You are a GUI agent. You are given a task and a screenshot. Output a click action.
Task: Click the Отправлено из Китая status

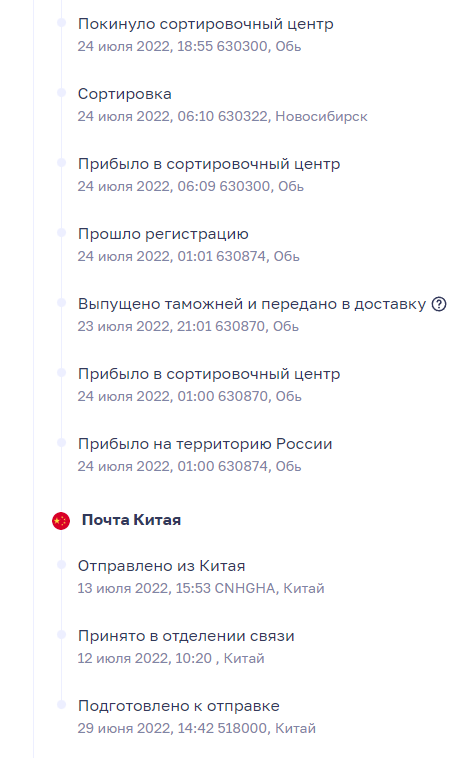[162, 566]
